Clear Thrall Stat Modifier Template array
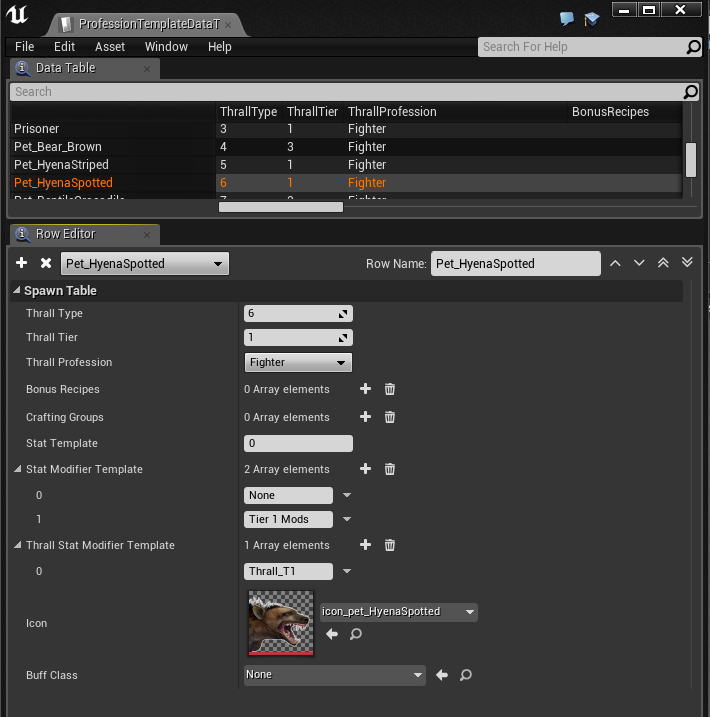The width and height of the screenshot is (710, 717). coord(390,545)
